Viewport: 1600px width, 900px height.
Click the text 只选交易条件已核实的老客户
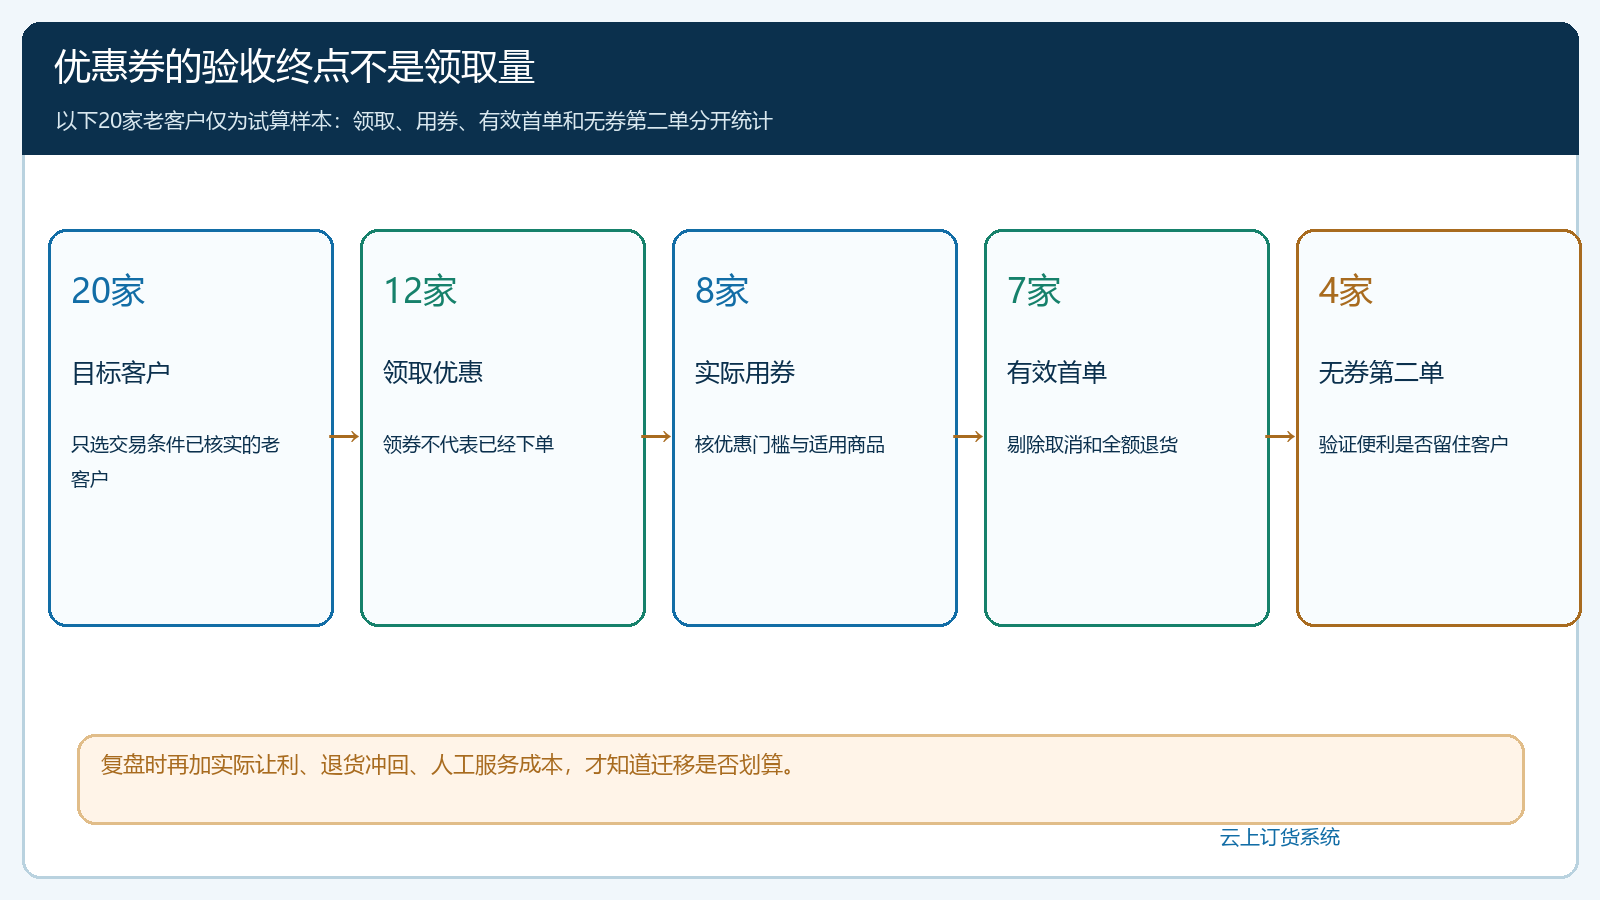point(176,461)
